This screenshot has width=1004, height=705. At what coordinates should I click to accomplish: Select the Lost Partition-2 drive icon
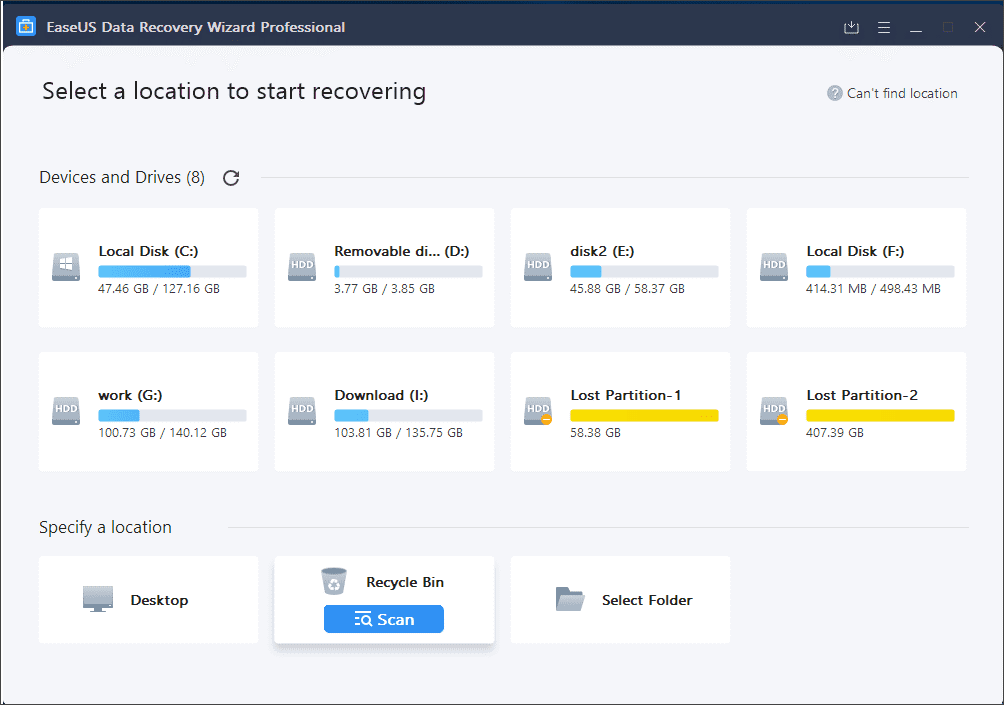tap(774, 411)
